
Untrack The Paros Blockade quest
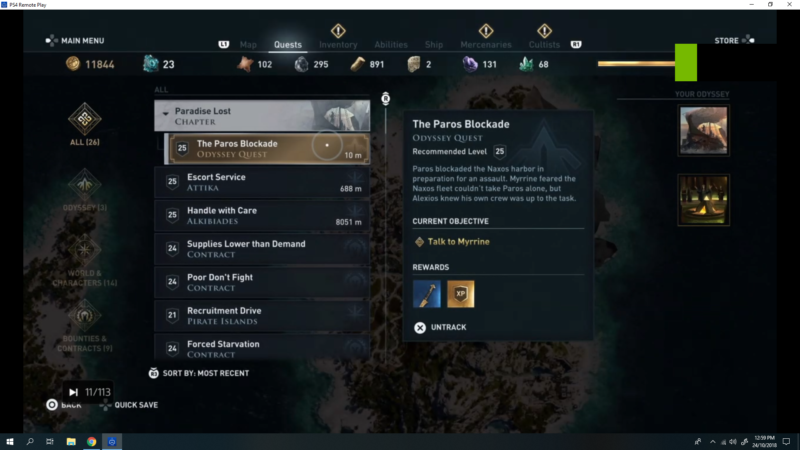pos(440,328)
